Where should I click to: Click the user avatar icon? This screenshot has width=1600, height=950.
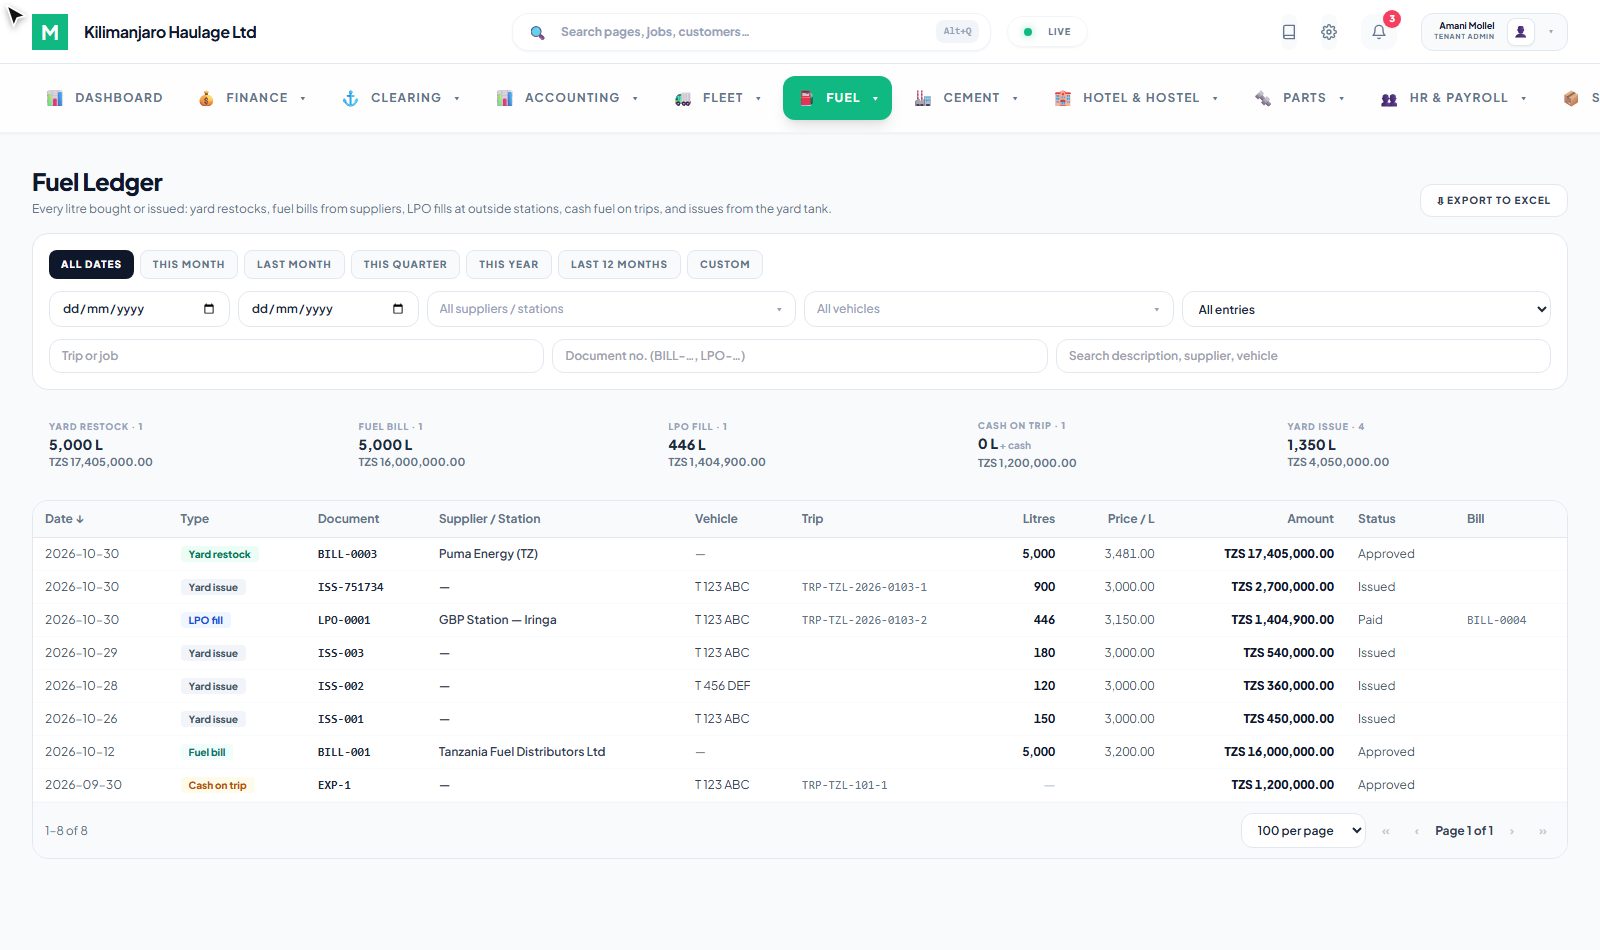(x=1521, y=32)
